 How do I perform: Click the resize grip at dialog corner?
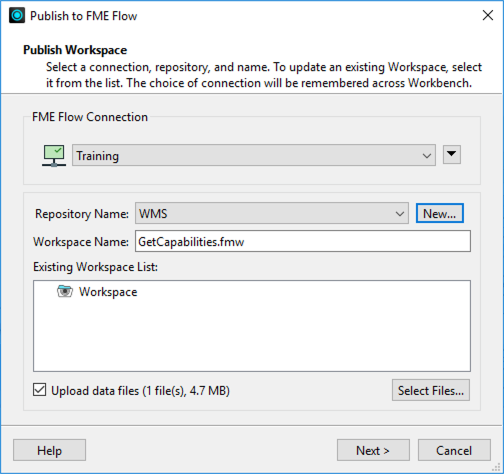click(x=496, y=467)
